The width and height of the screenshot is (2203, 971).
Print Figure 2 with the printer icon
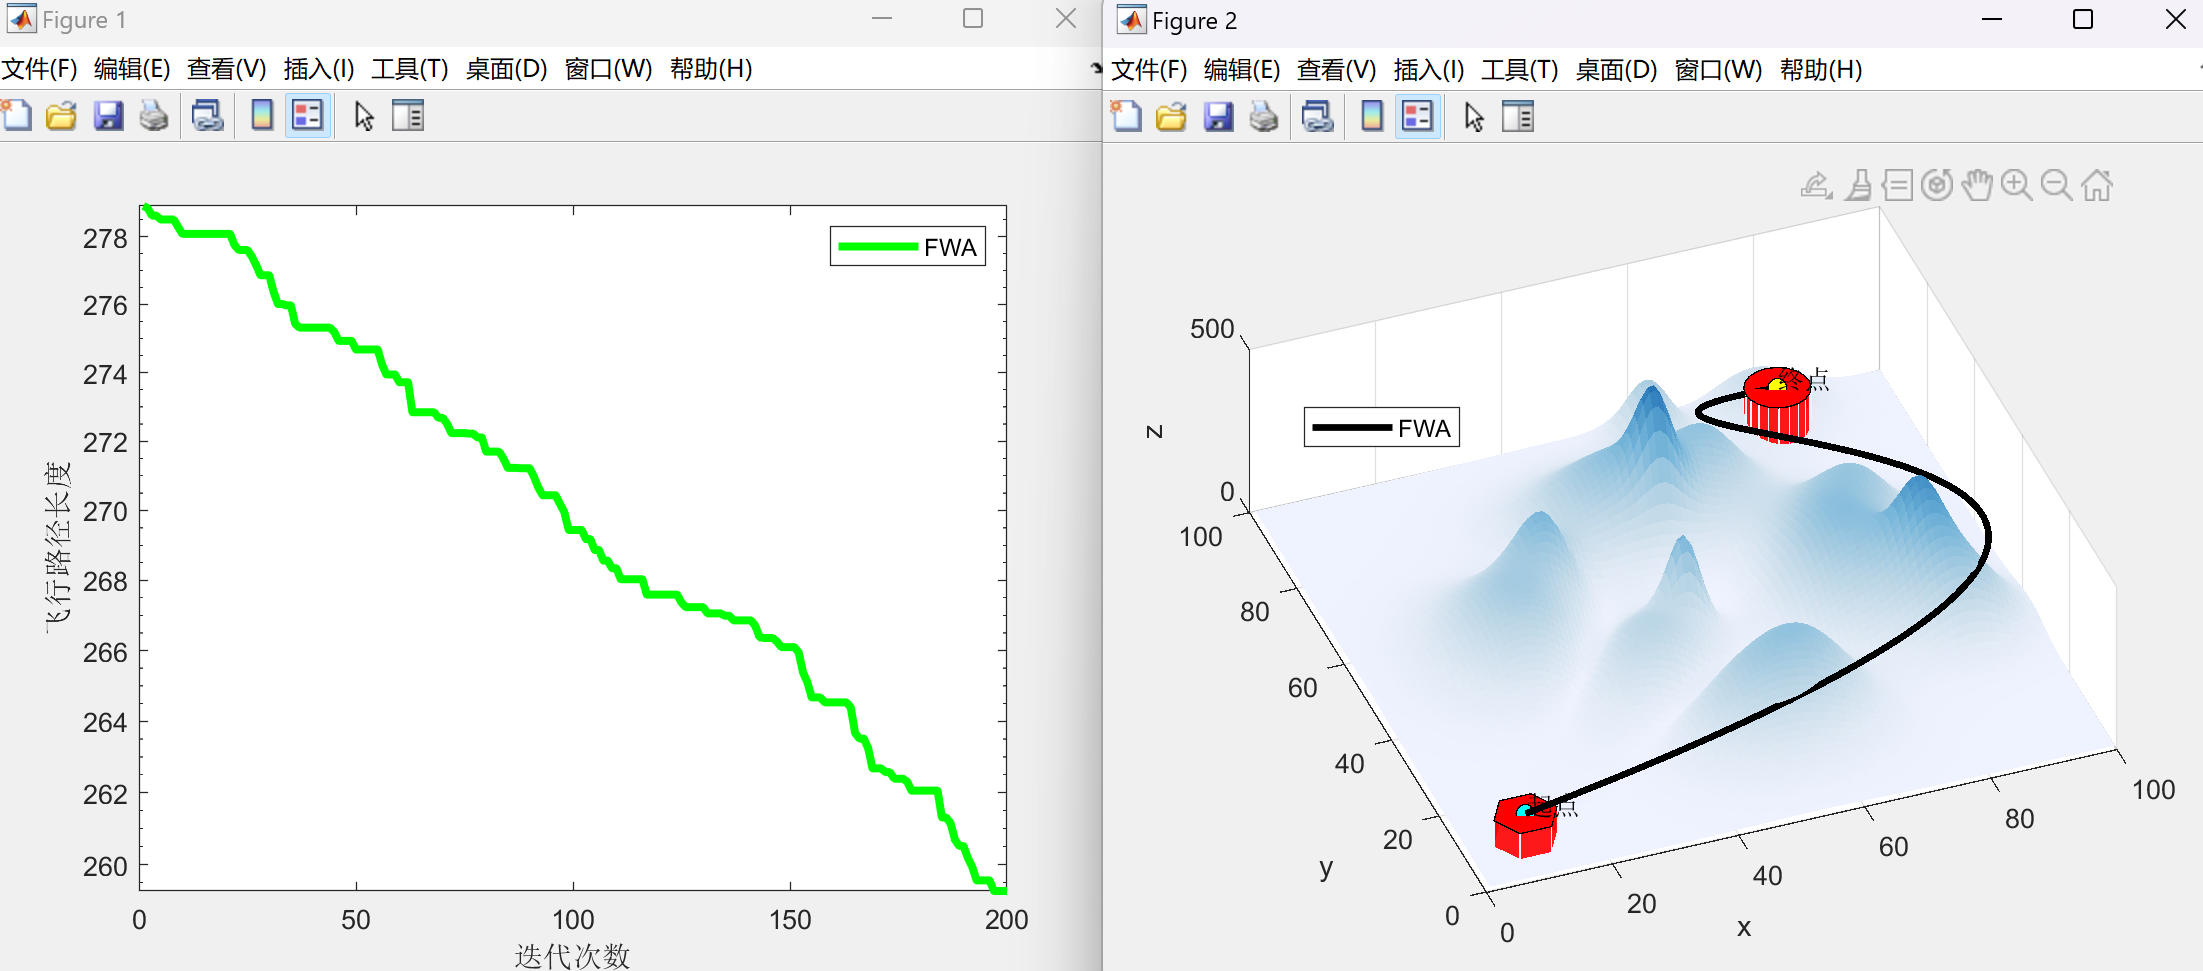point(1264,117)
